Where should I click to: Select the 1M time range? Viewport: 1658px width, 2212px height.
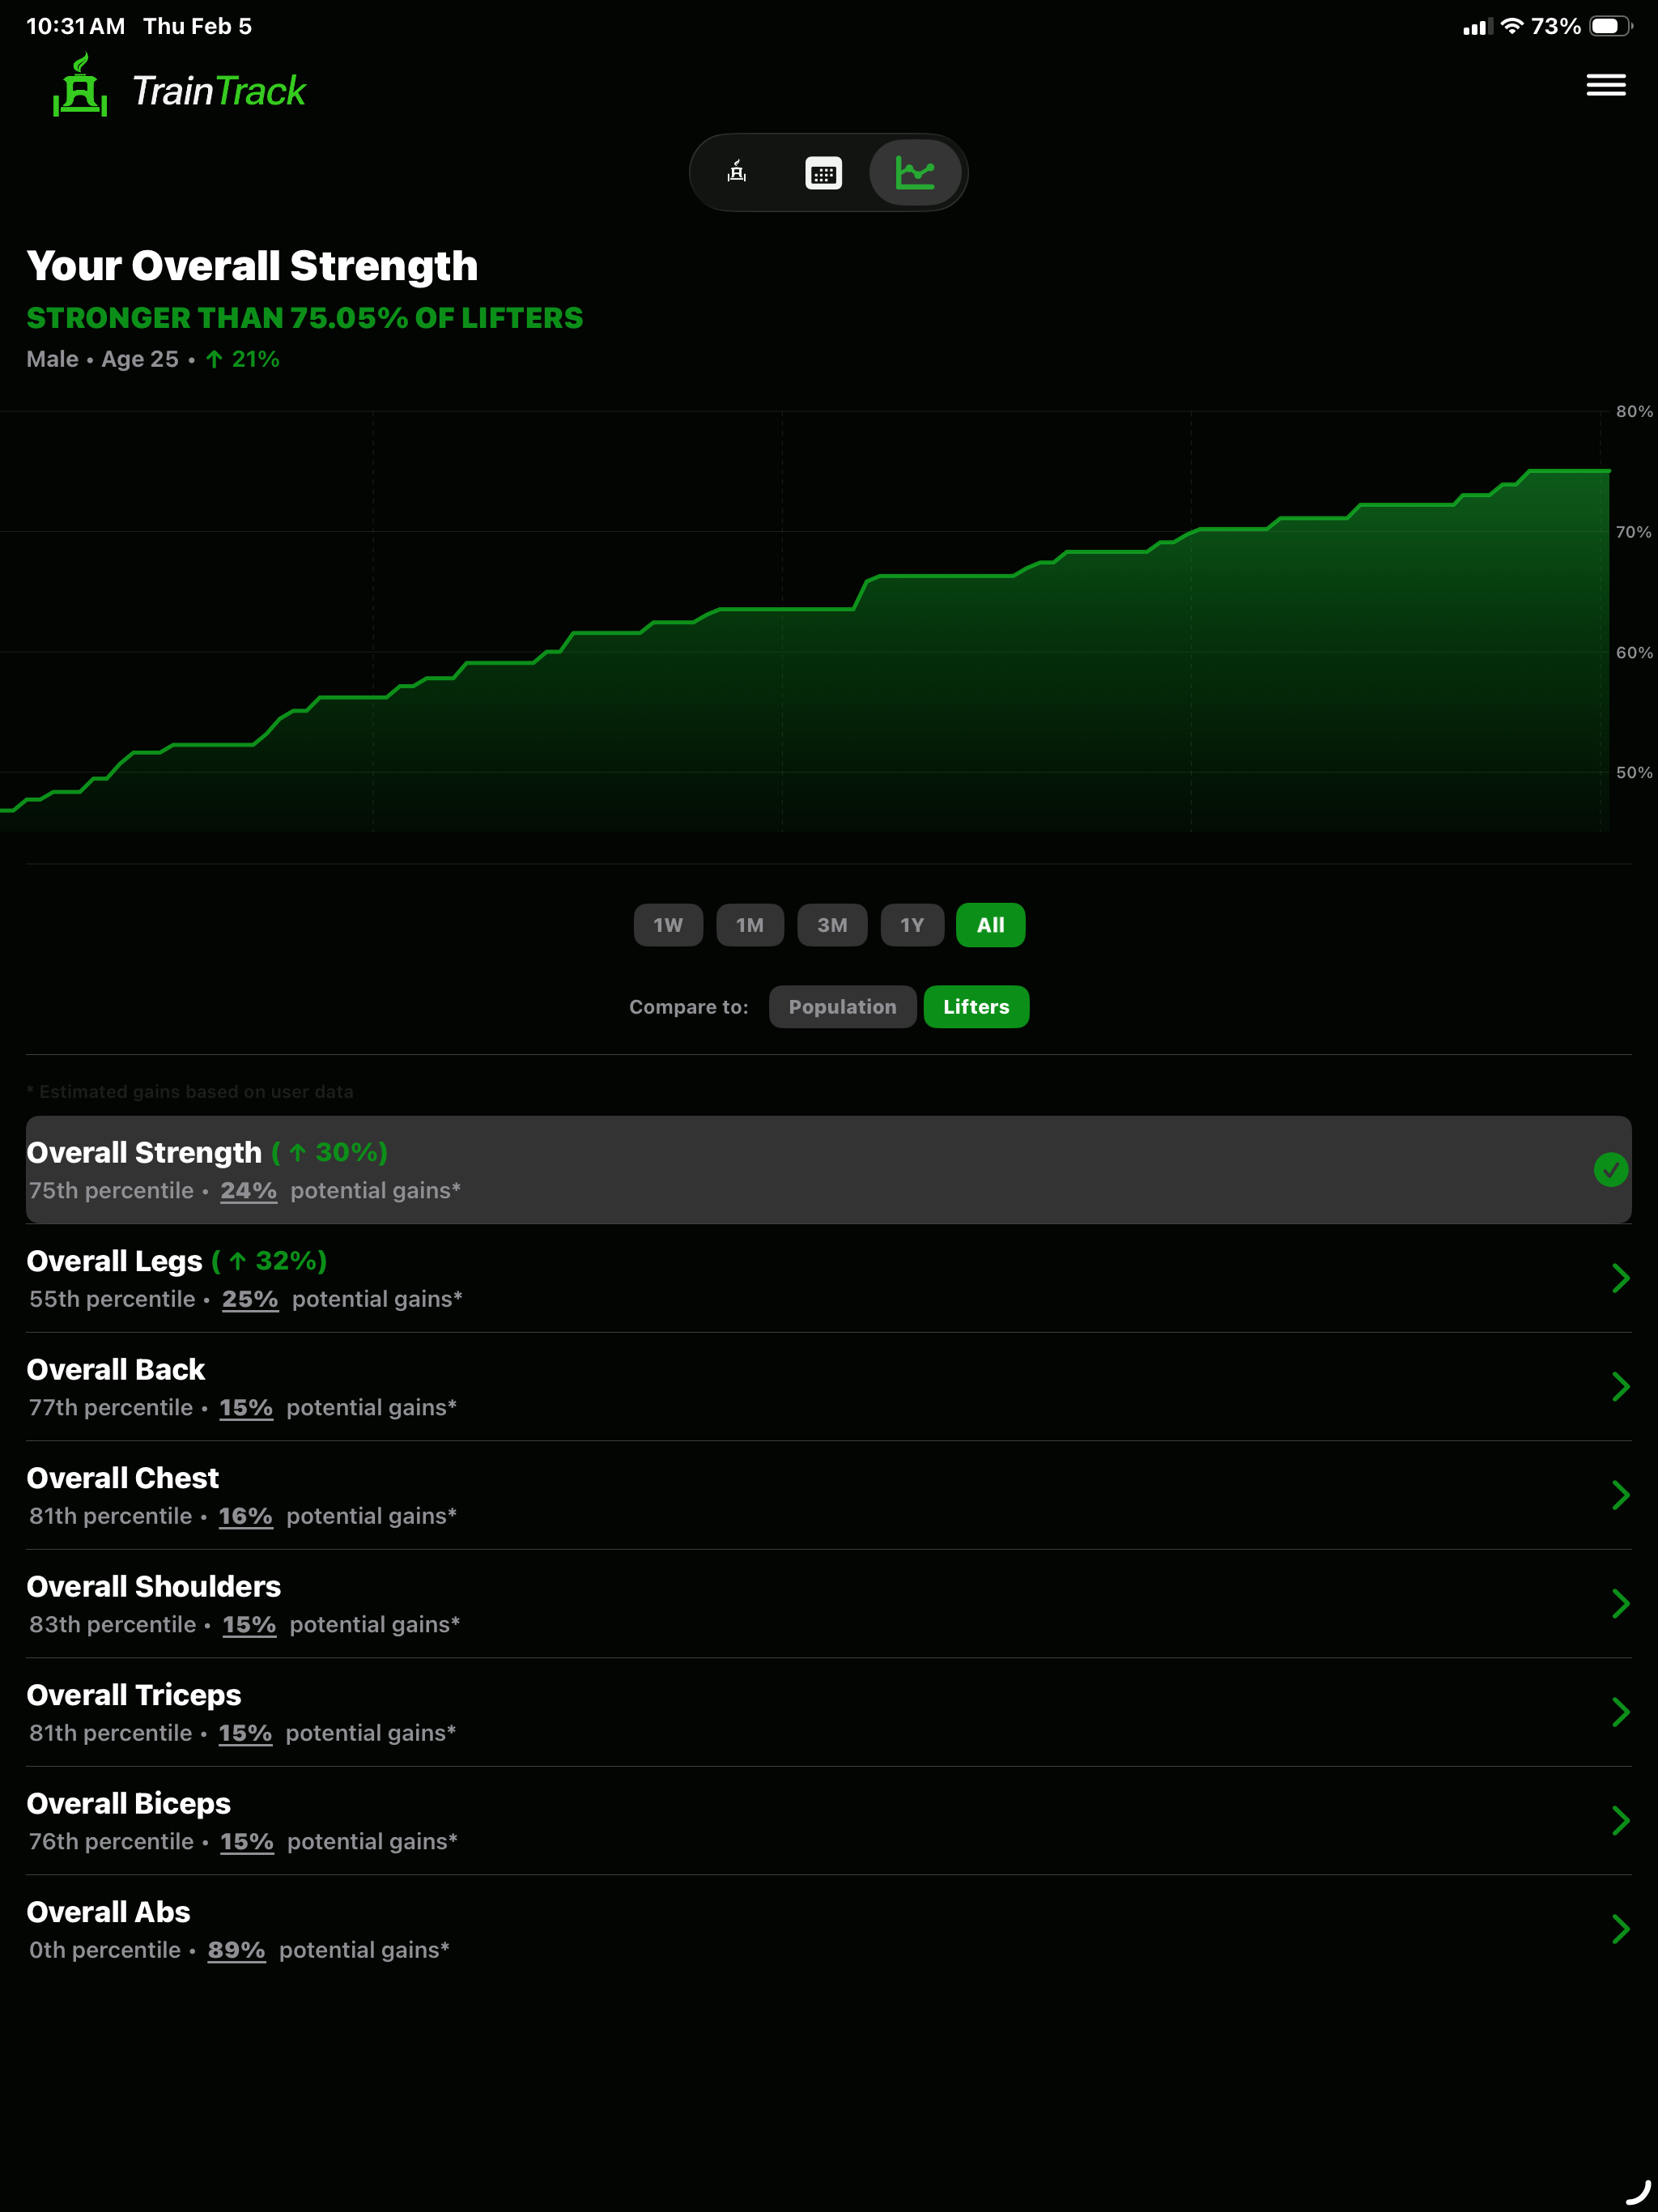750,925
